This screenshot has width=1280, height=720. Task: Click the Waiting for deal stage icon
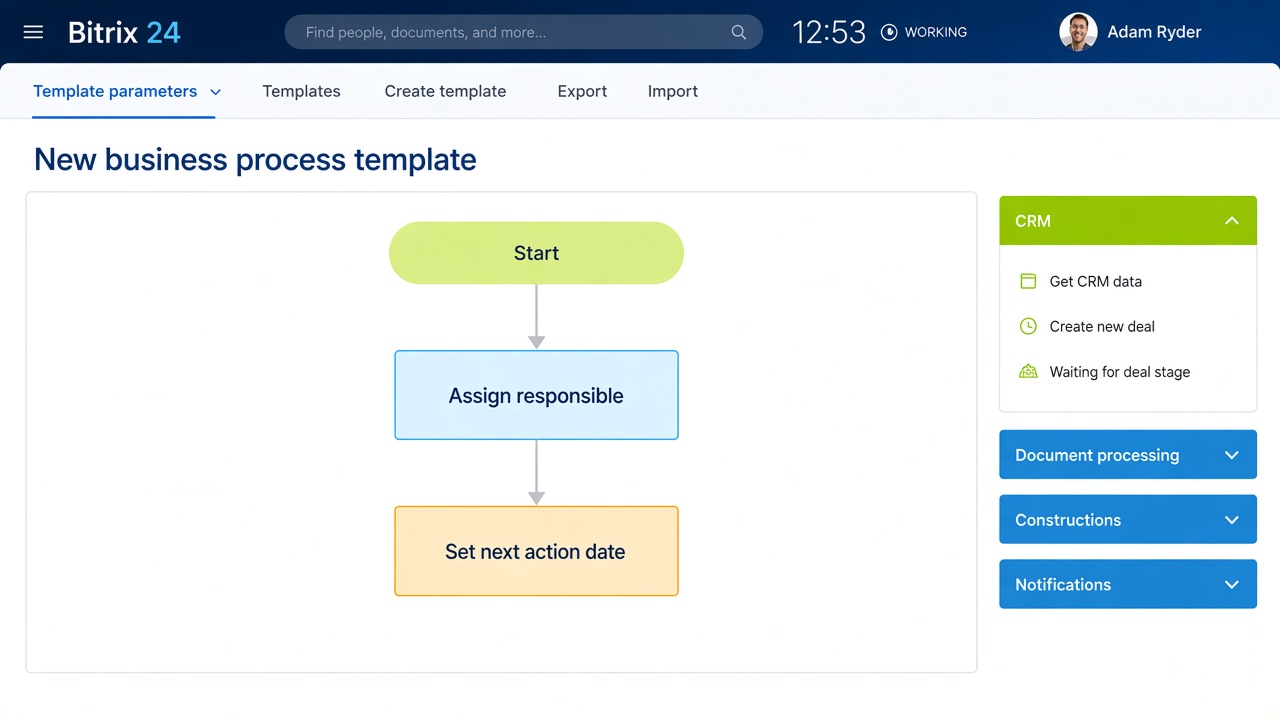click(1028, 372)
